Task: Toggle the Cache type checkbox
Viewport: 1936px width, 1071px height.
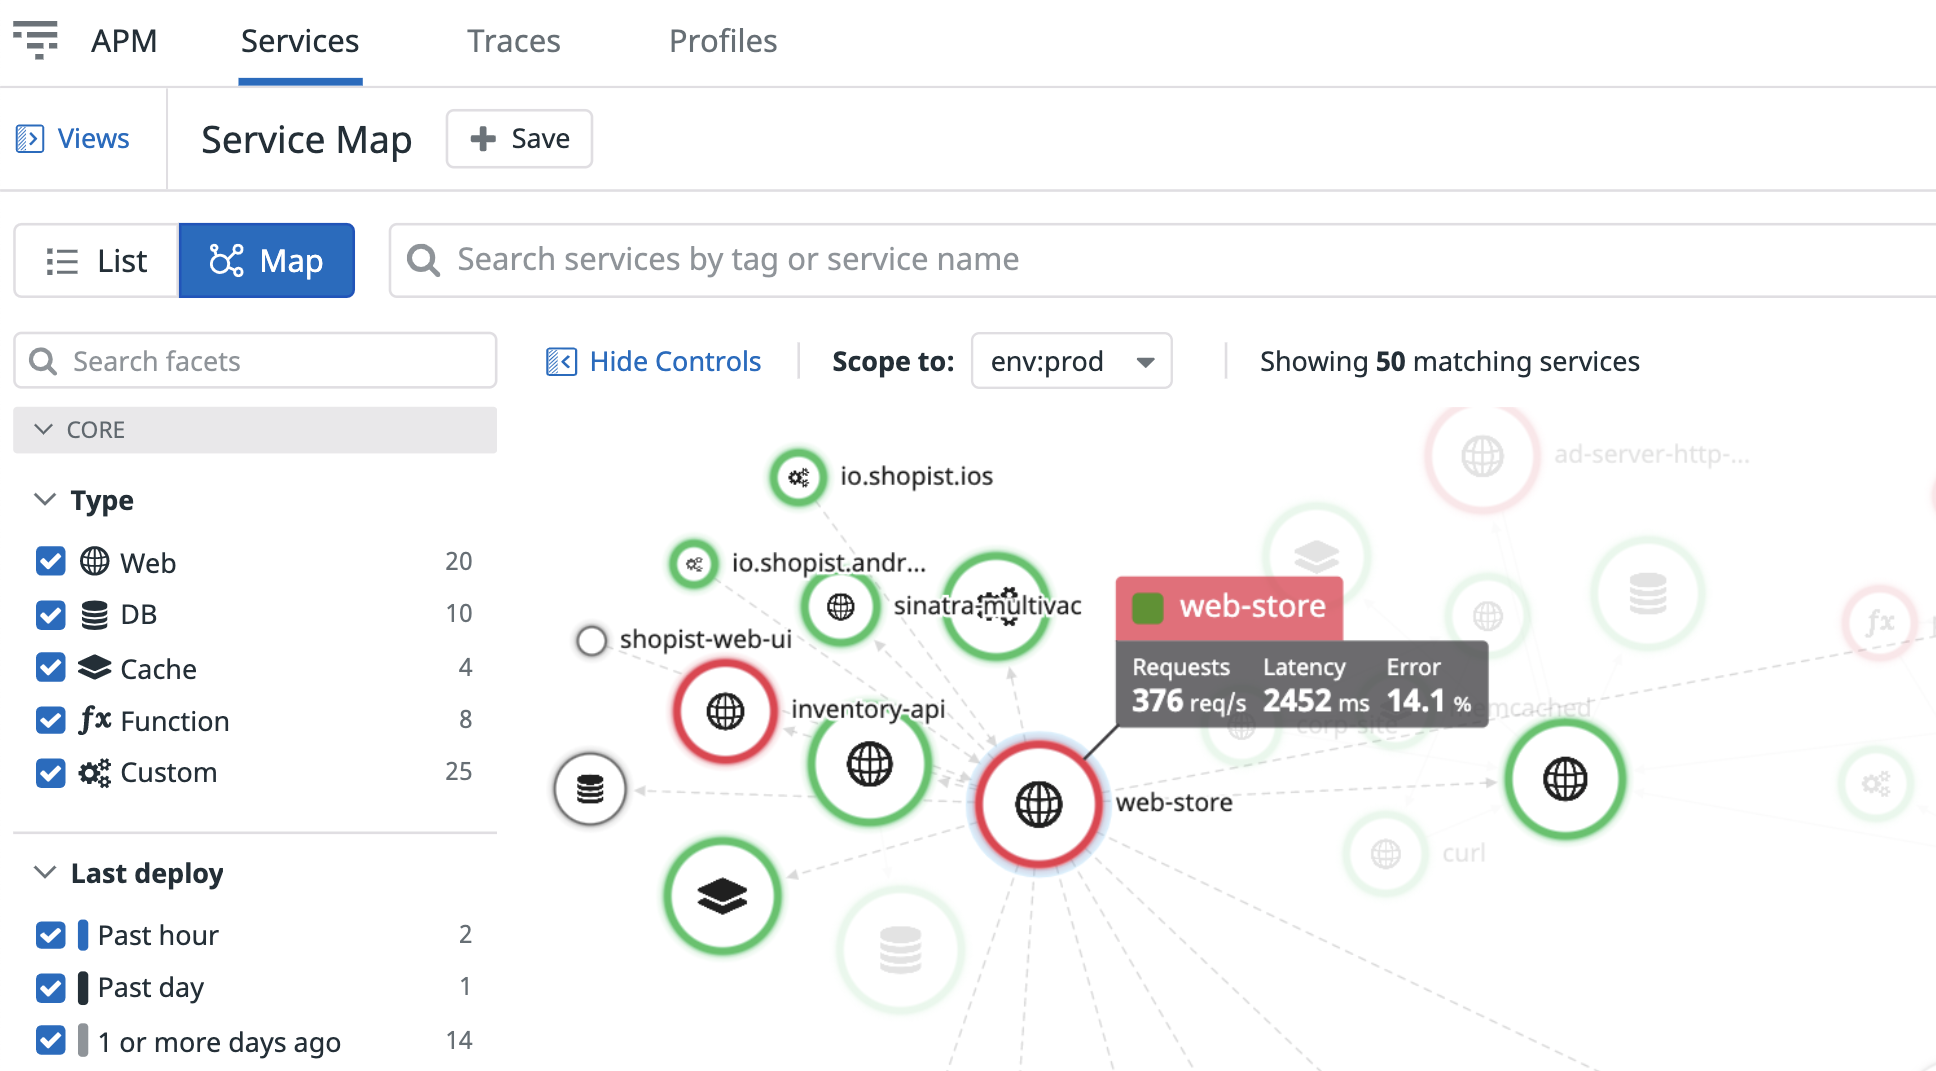Action: tap(51, 668)
